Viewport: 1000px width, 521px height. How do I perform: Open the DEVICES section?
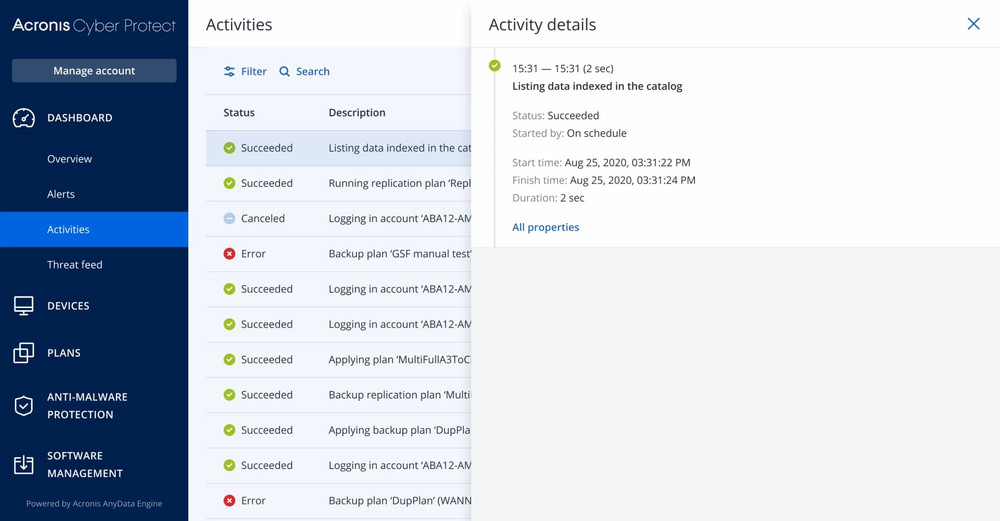click(x=68, y=306)
